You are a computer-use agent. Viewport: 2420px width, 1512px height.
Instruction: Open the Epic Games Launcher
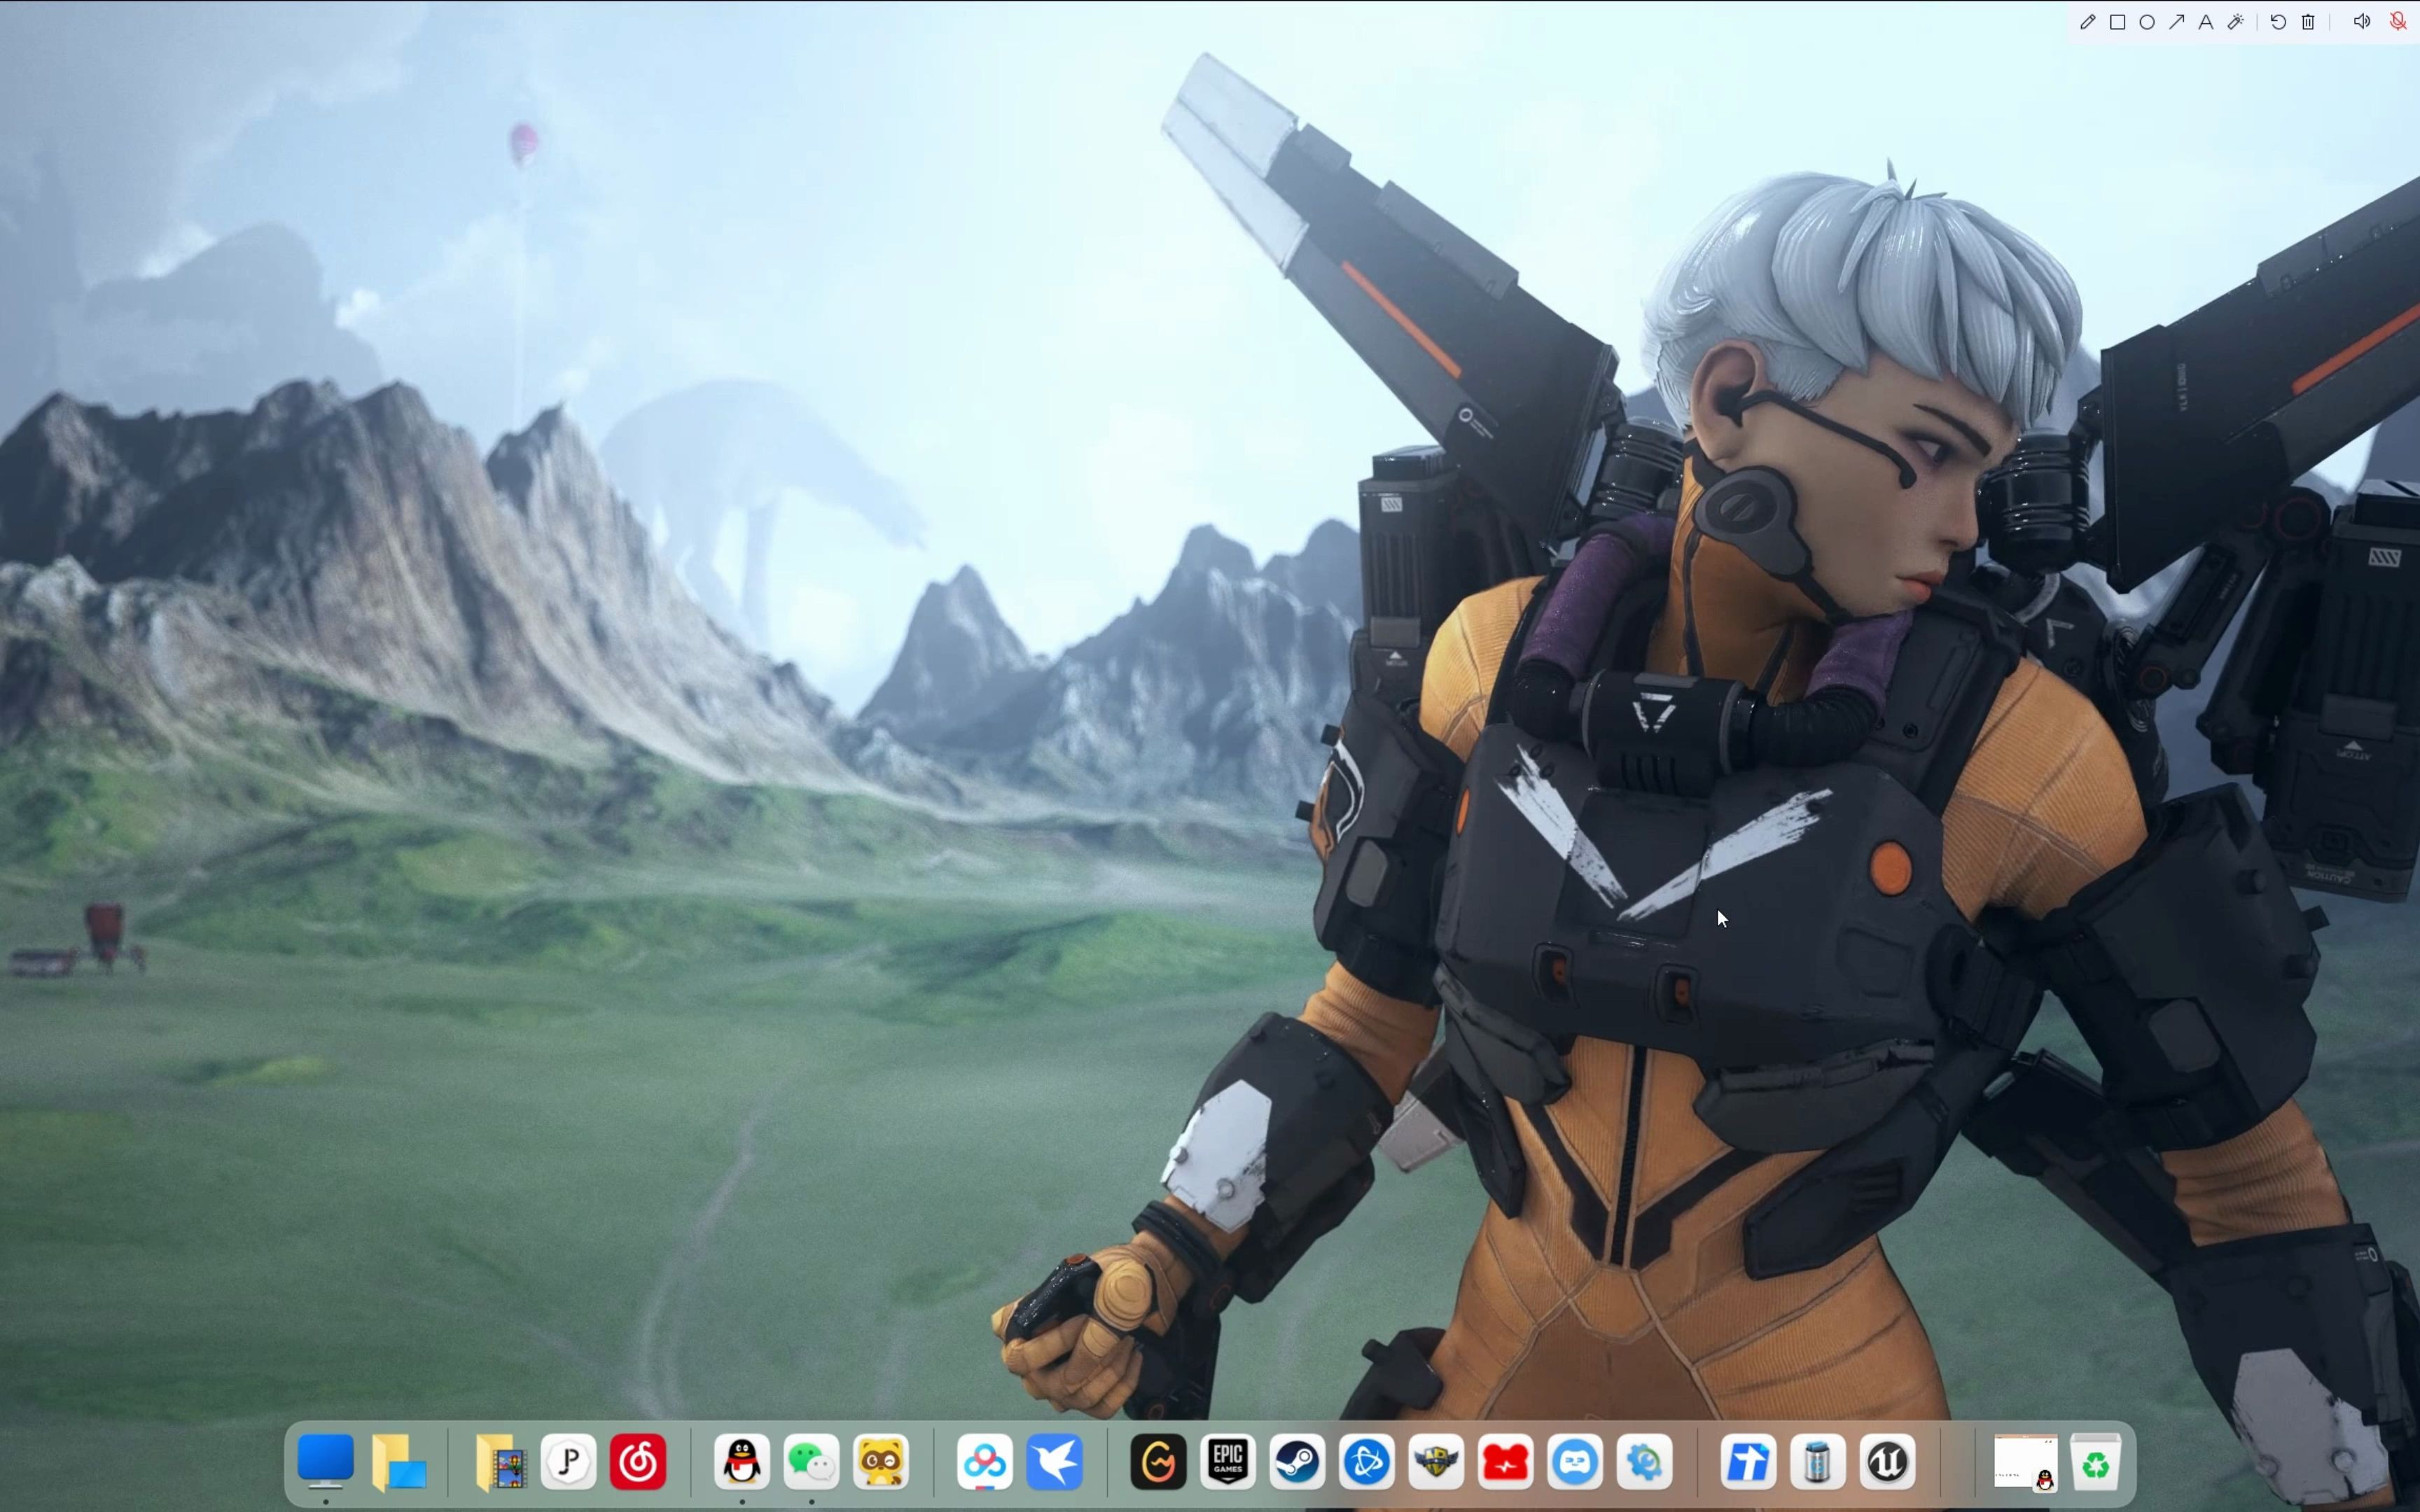coord(1228,1462)
